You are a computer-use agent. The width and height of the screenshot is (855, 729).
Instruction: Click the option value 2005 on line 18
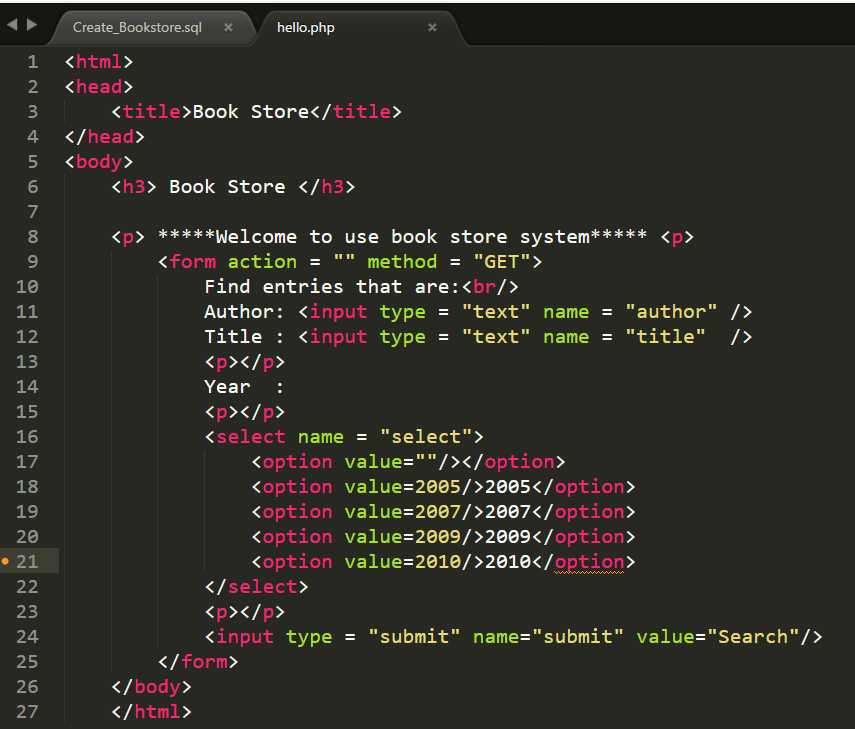tap(438, 487)
